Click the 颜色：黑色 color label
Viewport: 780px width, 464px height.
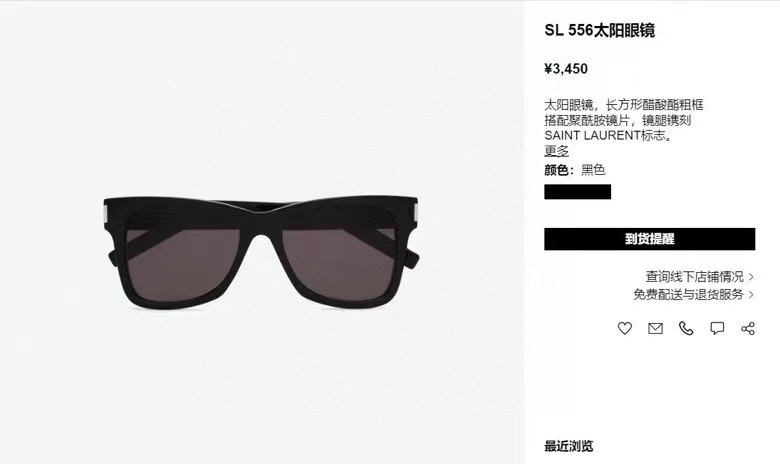click(575, 170)
